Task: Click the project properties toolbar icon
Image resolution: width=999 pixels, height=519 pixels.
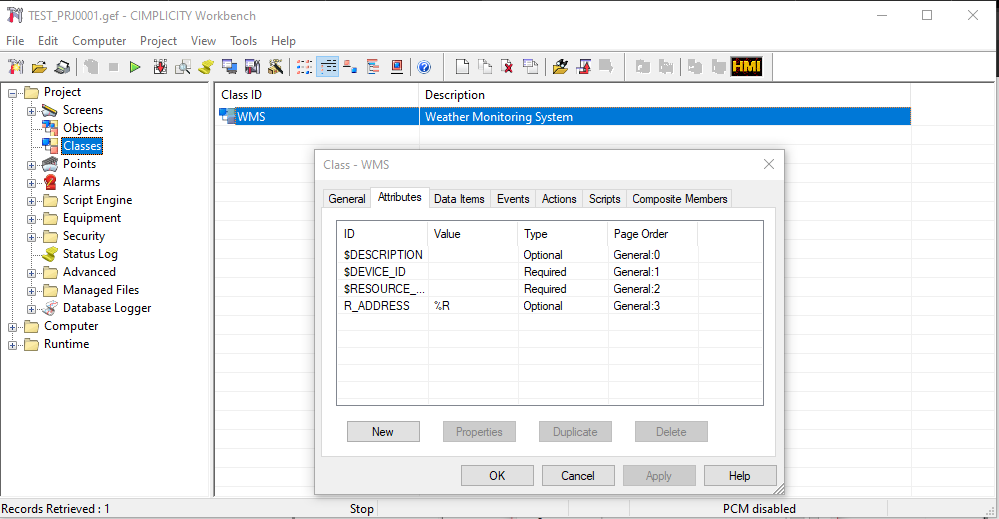Action: [x=252, y=67]
